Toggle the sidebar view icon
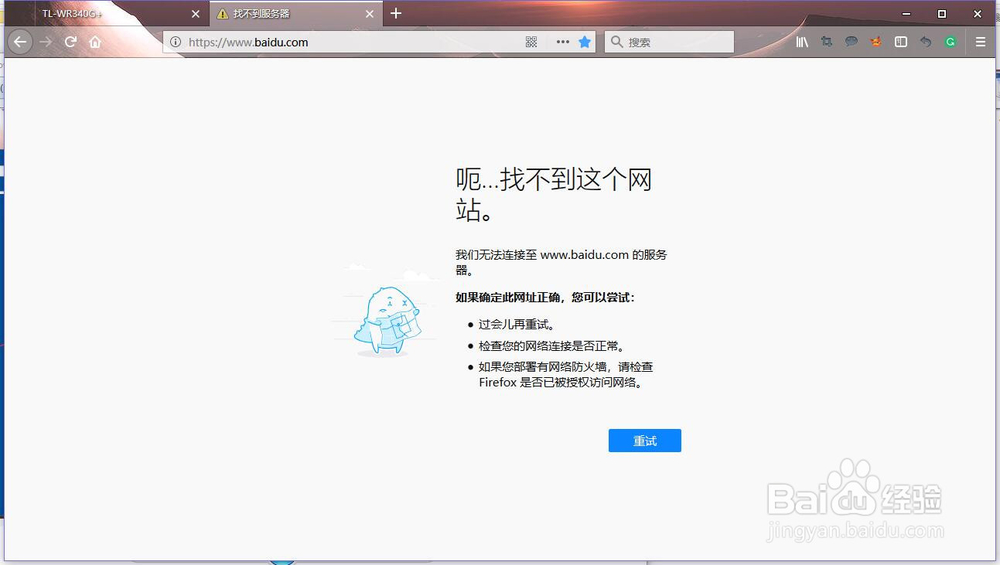Viewport: 1000px width, 565px height. point(901,42)
